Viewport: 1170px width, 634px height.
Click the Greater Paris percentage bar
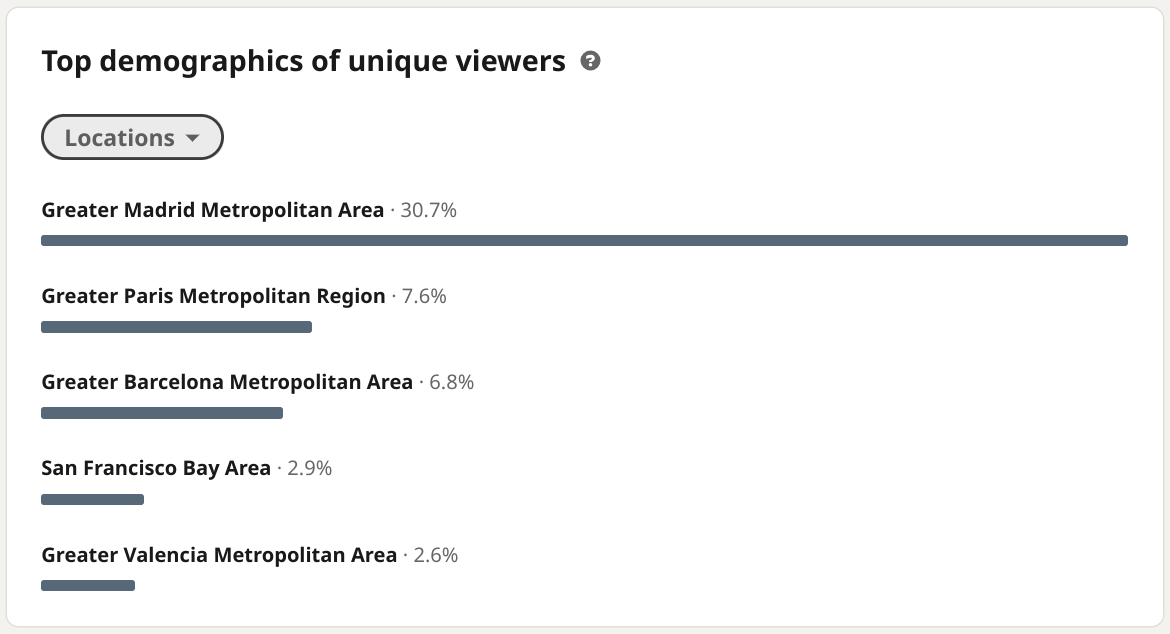(176, 327)
